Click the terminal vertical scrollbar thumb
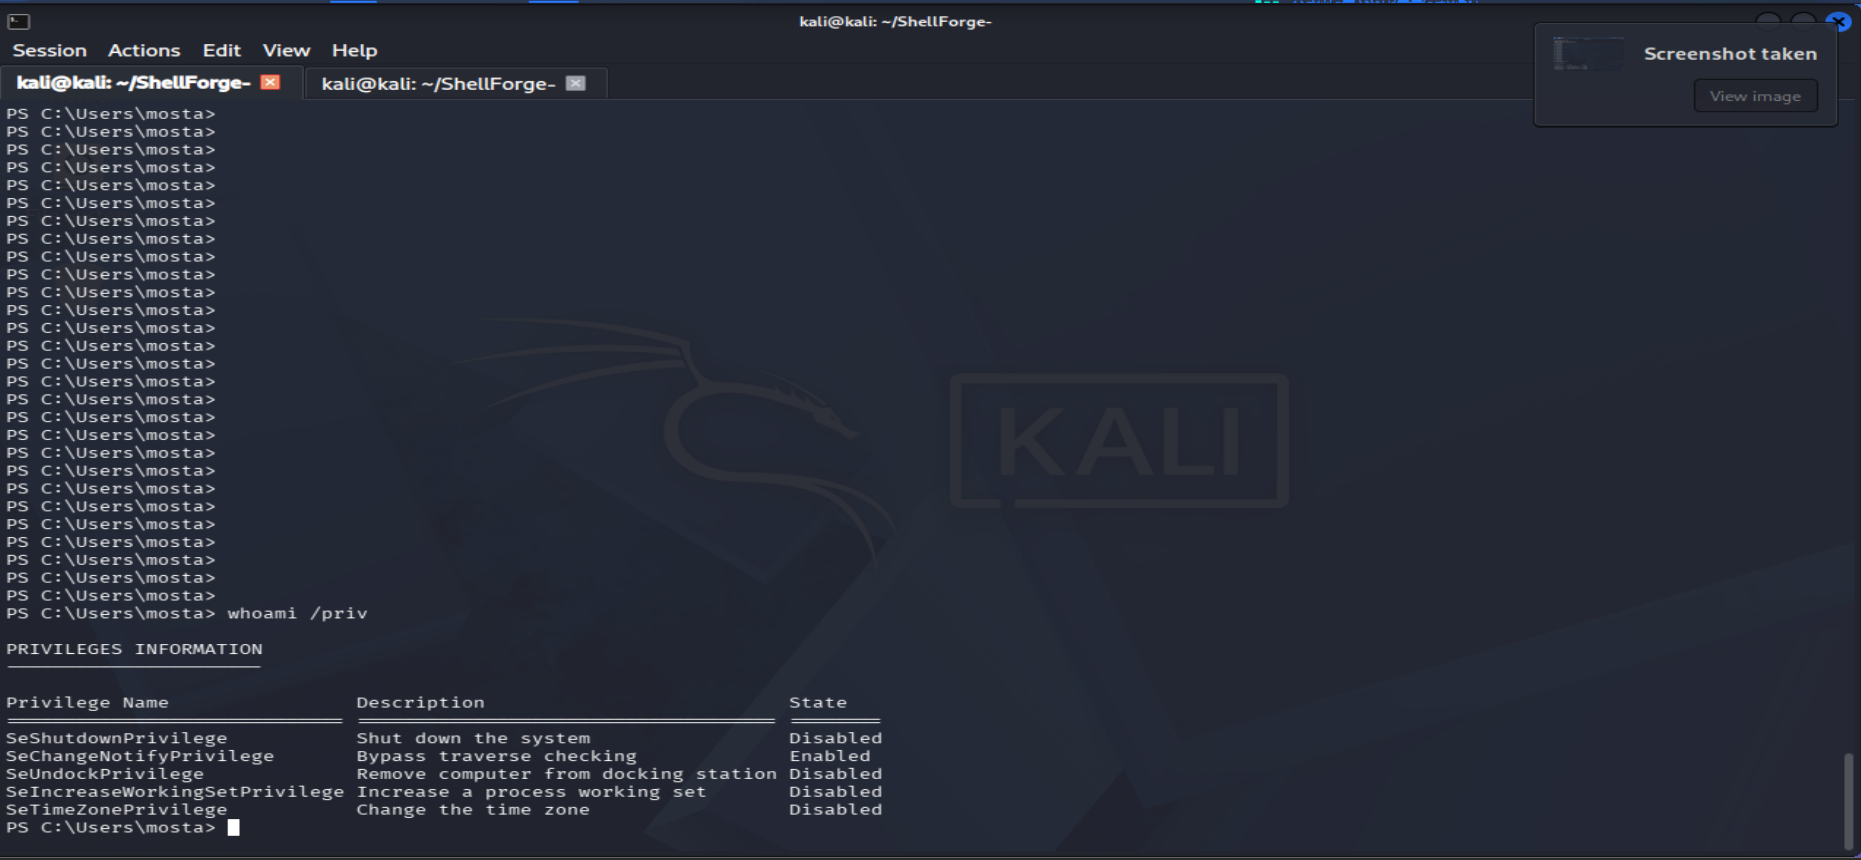The image size is (1861, 860). 1849,801
